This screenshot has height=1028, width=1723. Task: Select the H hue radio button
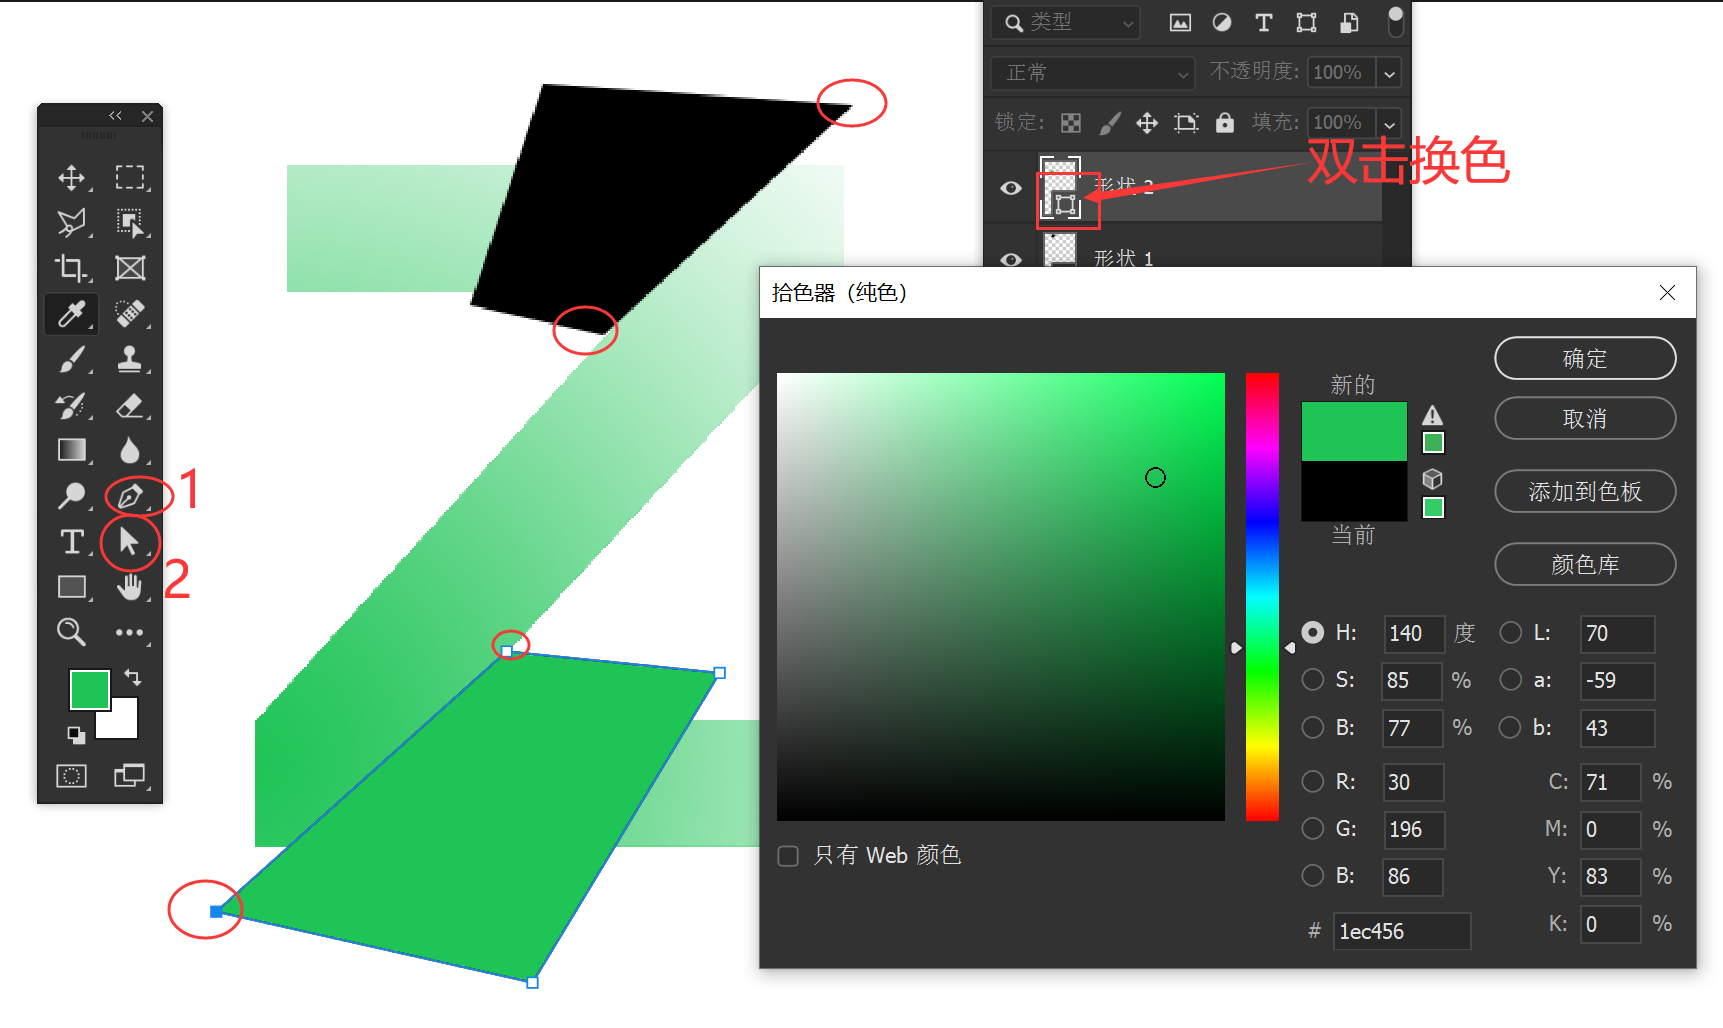coord(1313,633)
